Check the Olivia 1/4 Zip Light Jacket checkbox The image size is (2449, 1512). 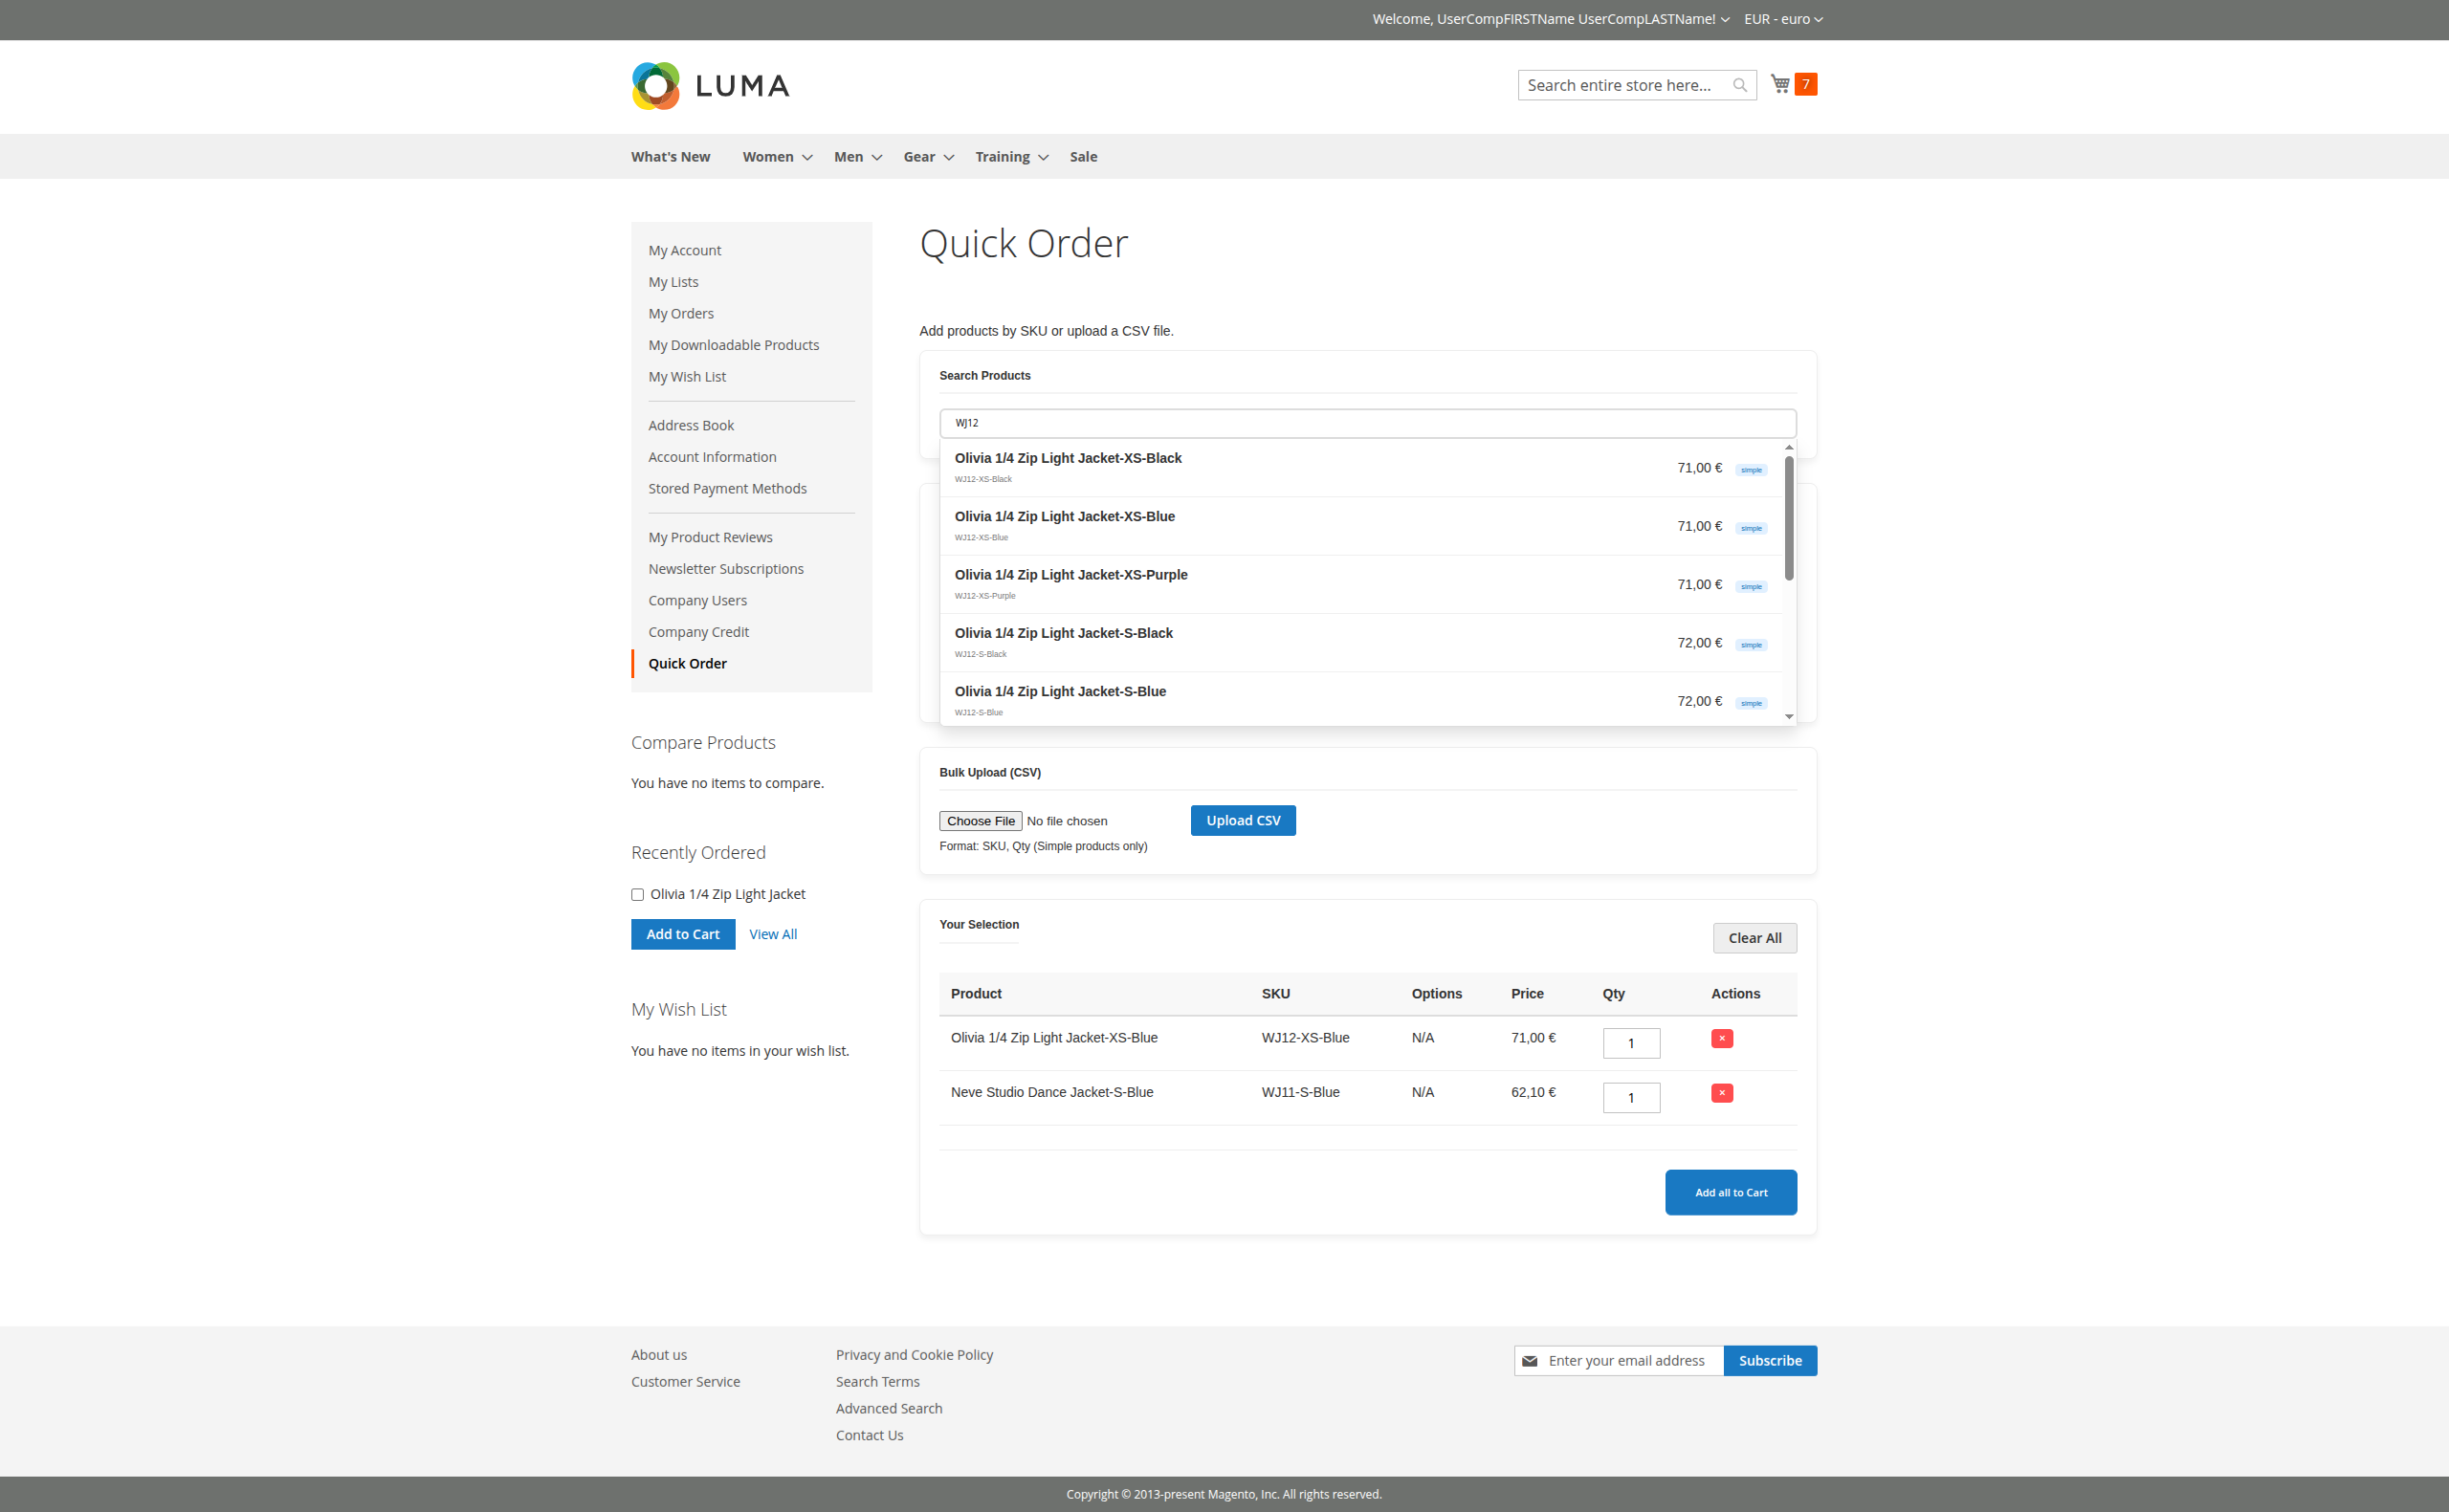click(637, 894)
